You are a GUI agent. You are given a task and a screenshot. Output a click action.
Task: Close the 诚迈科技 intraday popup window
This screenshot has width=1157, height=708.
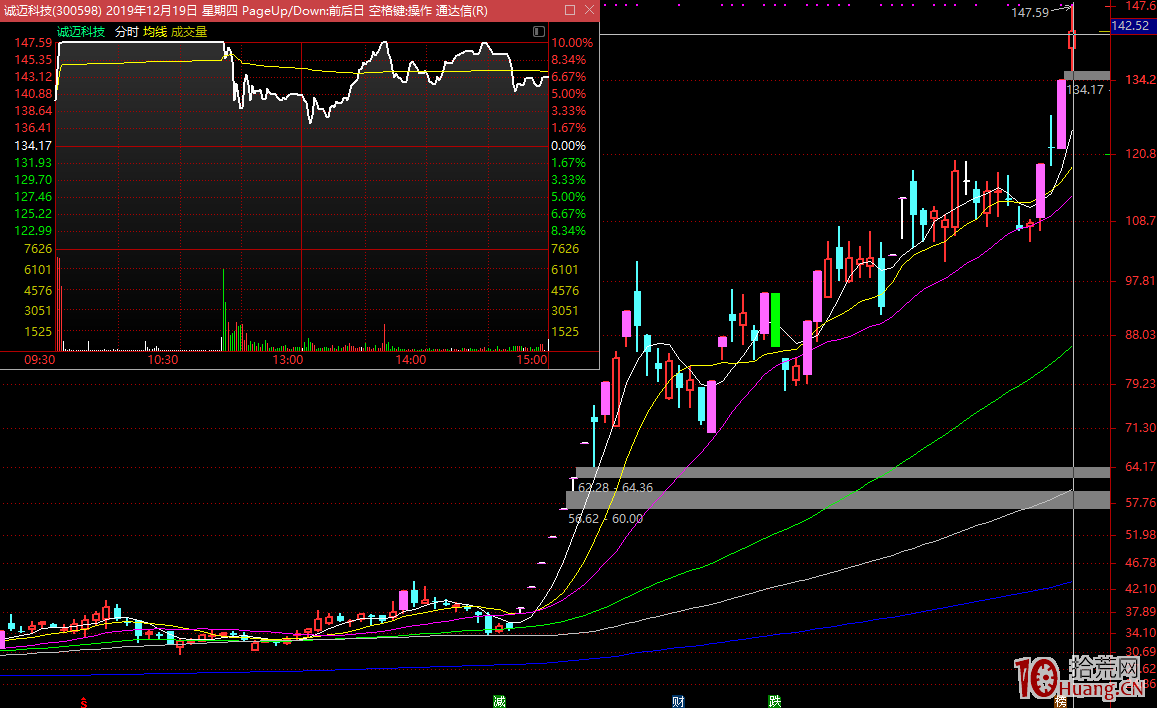click(588, 10)
